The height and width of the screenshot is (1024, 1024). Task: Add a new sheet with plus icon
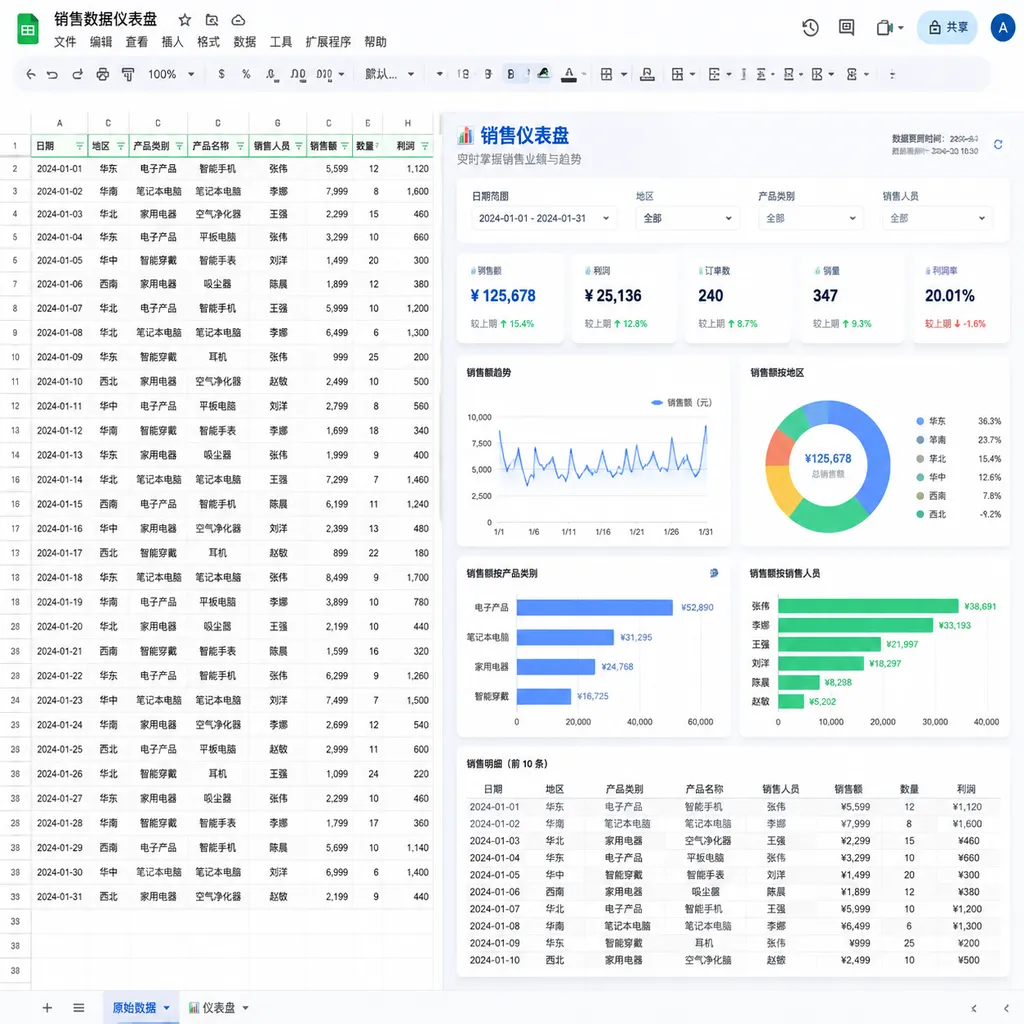(47, 1008)
